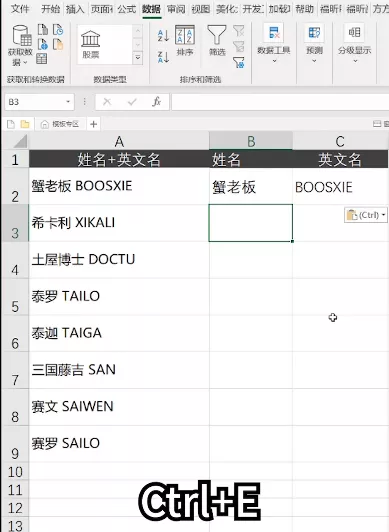Select cell containing 希卡利 XIKALI

click(119, 223)
